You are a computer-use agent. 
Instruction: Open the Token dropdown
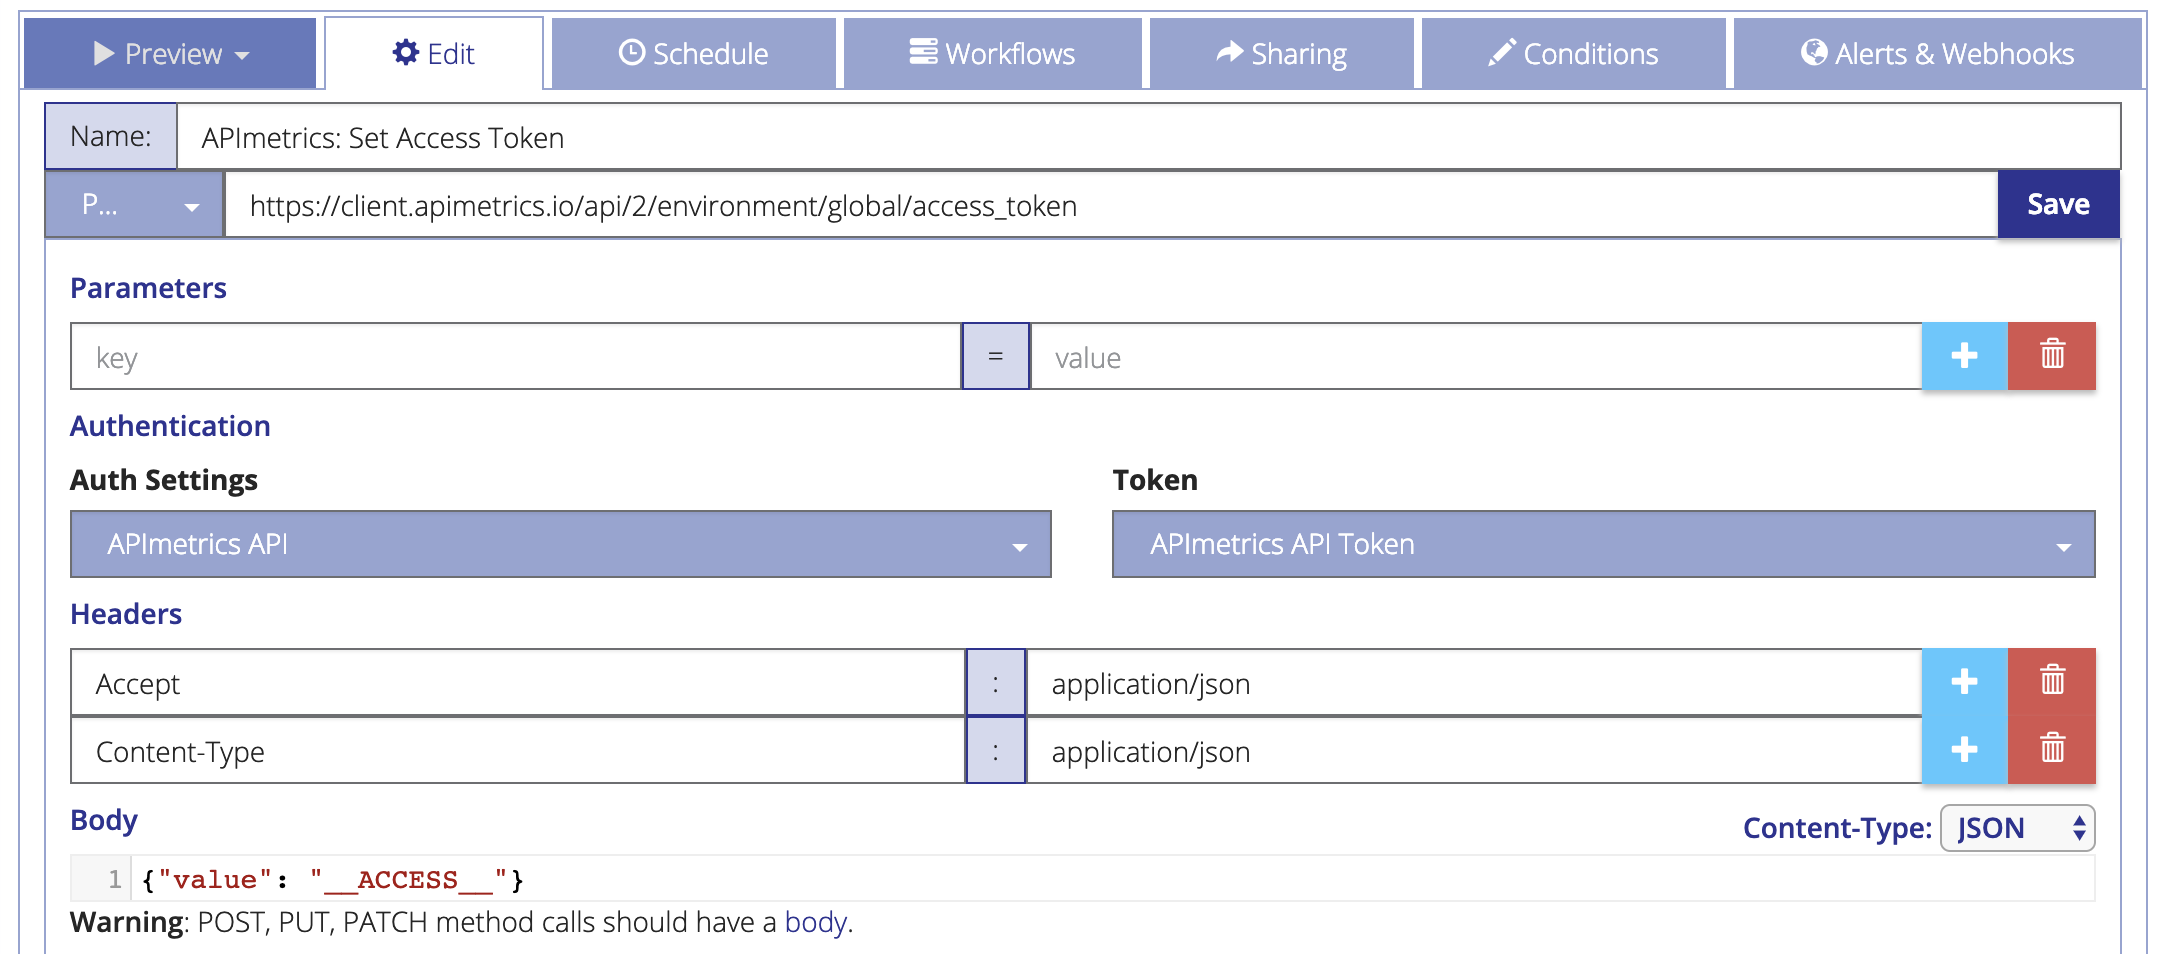pos(1603,544)
